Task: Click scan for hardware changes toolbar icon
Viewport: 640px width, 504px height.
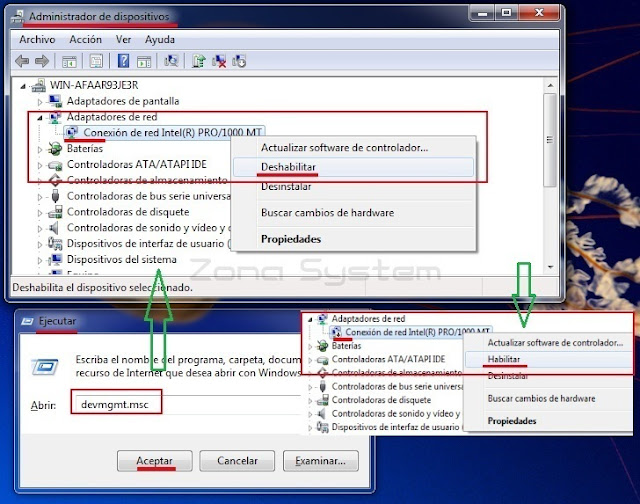Action: 171,61
